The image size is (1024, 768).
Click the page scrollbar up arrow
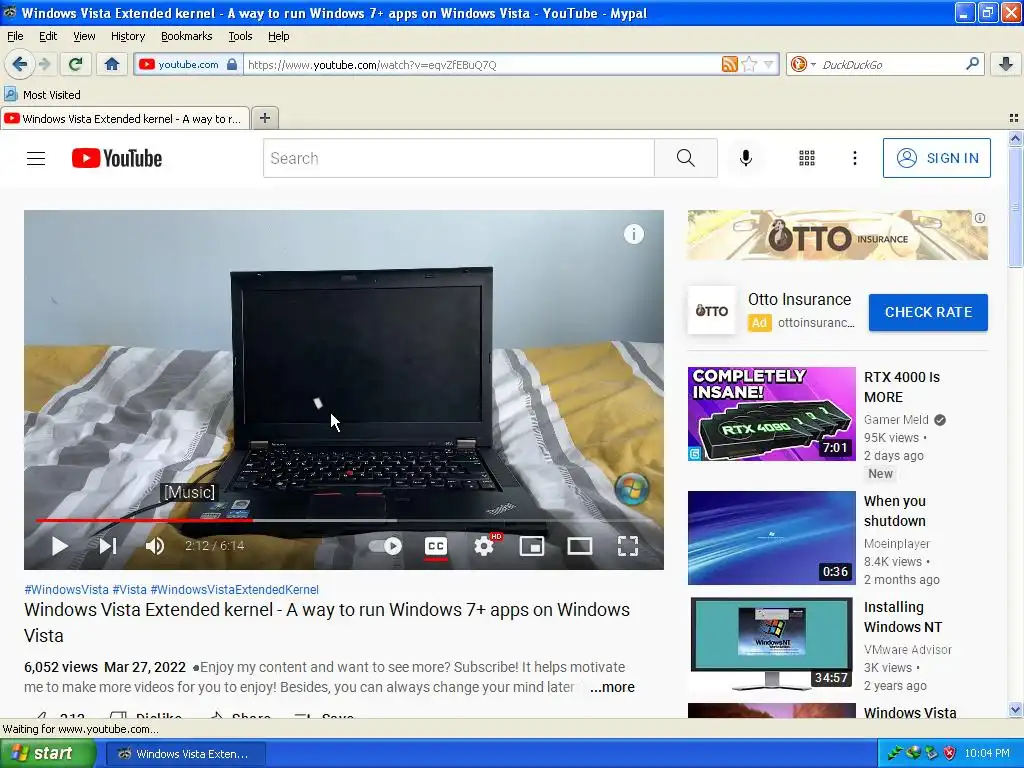click(x=1015, y=138)
